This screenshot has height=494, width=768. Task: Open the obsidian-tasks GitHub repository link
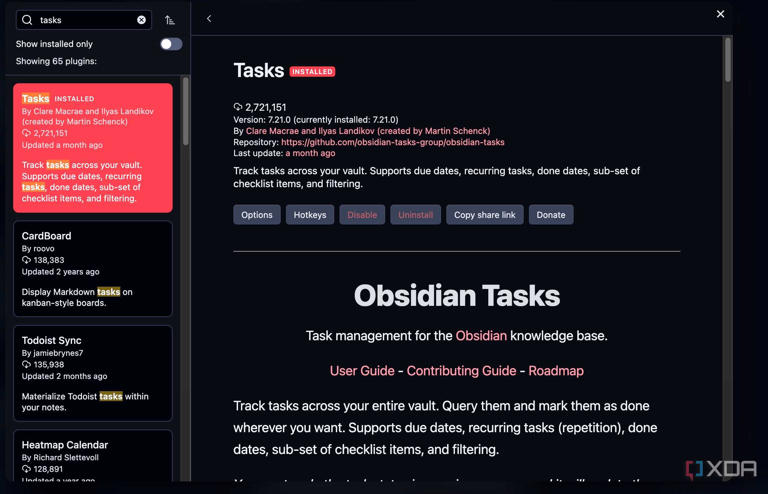[393, 142]
